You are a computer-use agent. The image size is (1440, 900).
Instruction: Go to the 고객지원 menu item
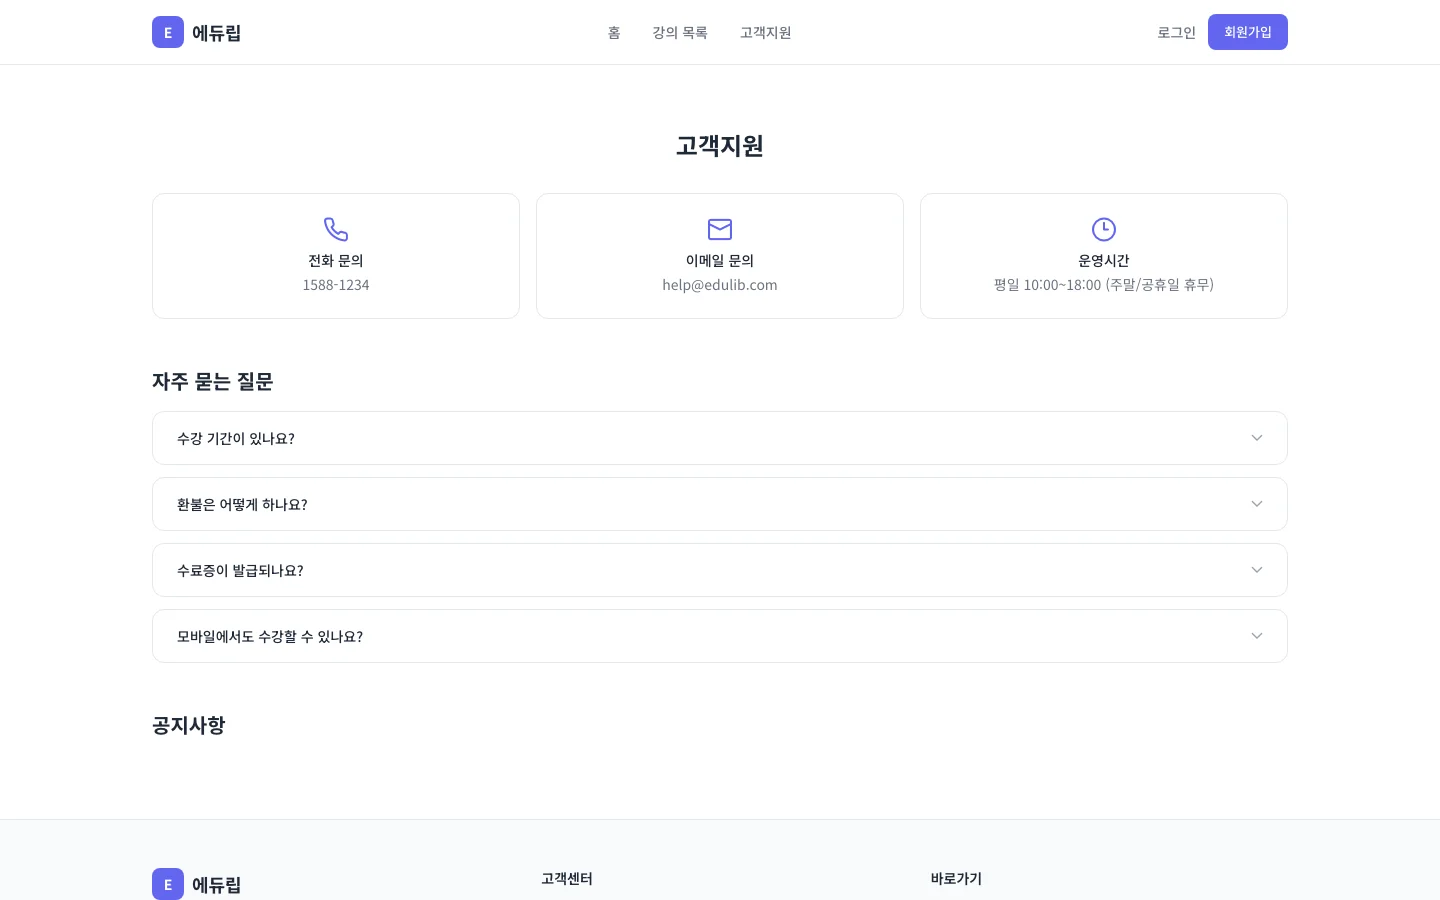click(766, 32)
